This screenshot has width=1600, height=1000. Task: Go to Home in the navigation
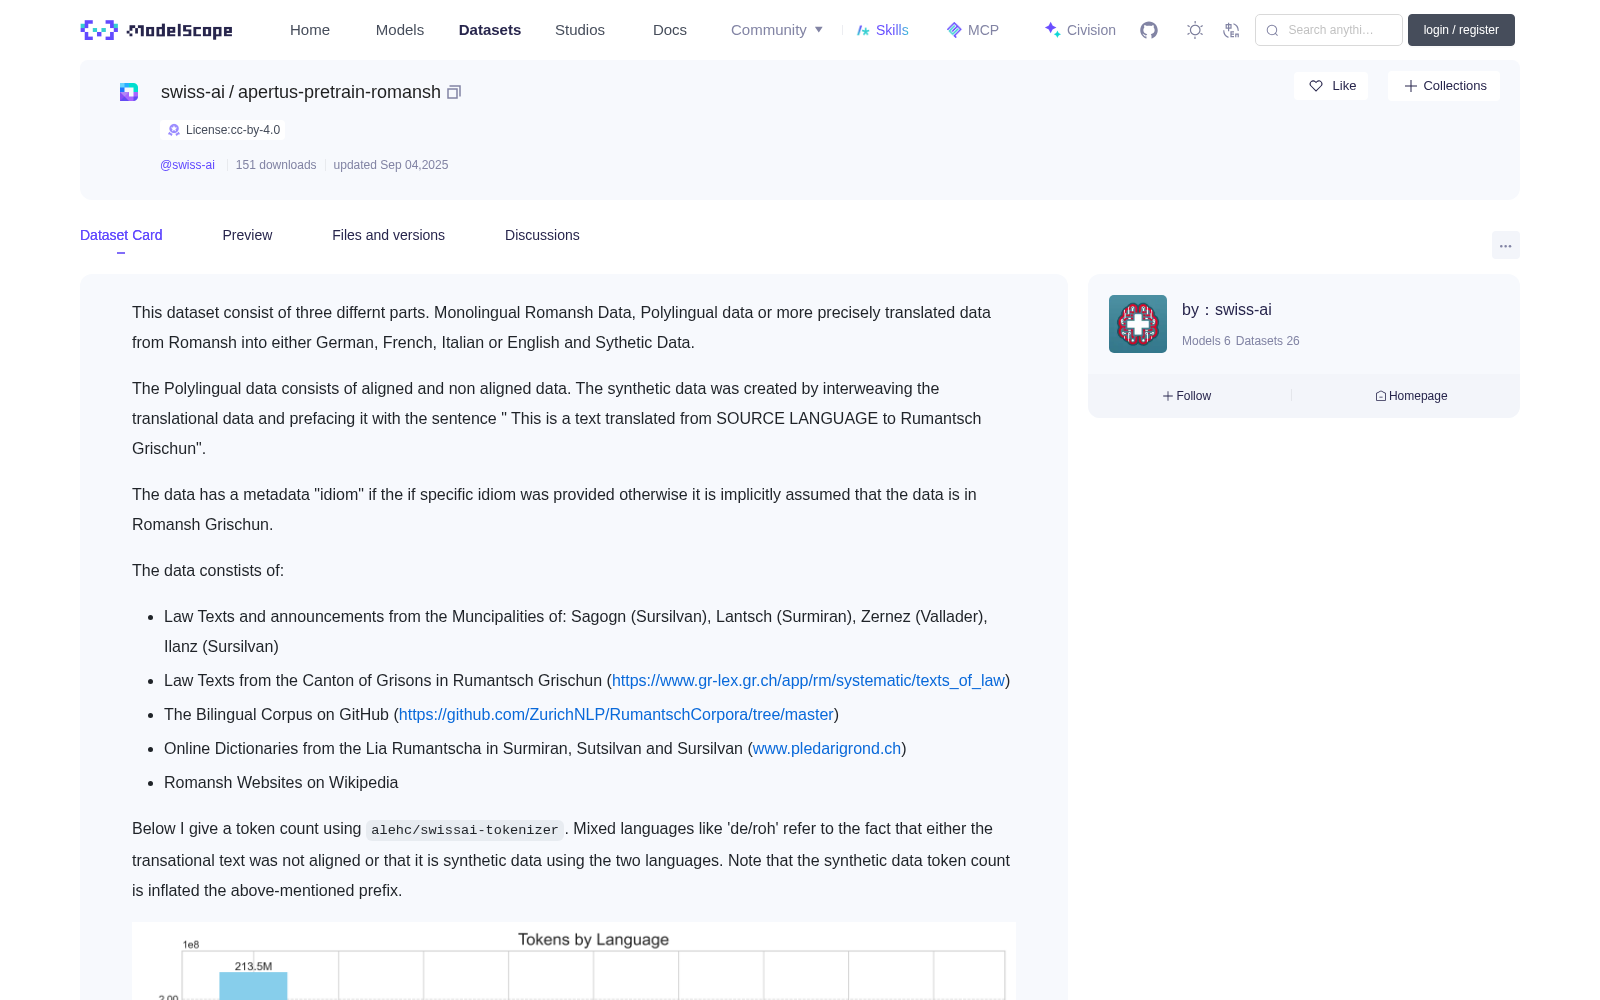(x=310, y=30)
